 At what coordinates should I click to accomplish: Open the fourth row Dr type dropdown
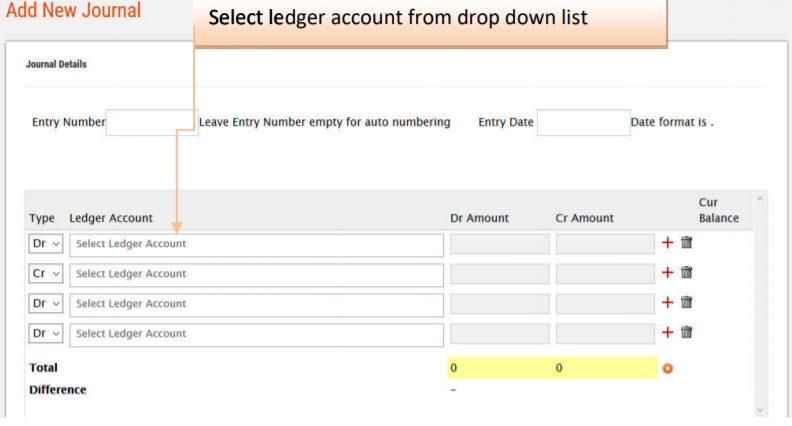click(46, 334)
